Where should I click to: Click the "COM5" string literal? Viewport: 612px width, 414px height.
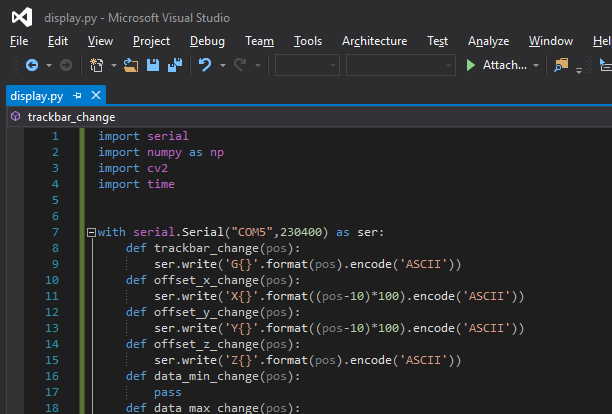pyautogui.click(x=252, y=232)
